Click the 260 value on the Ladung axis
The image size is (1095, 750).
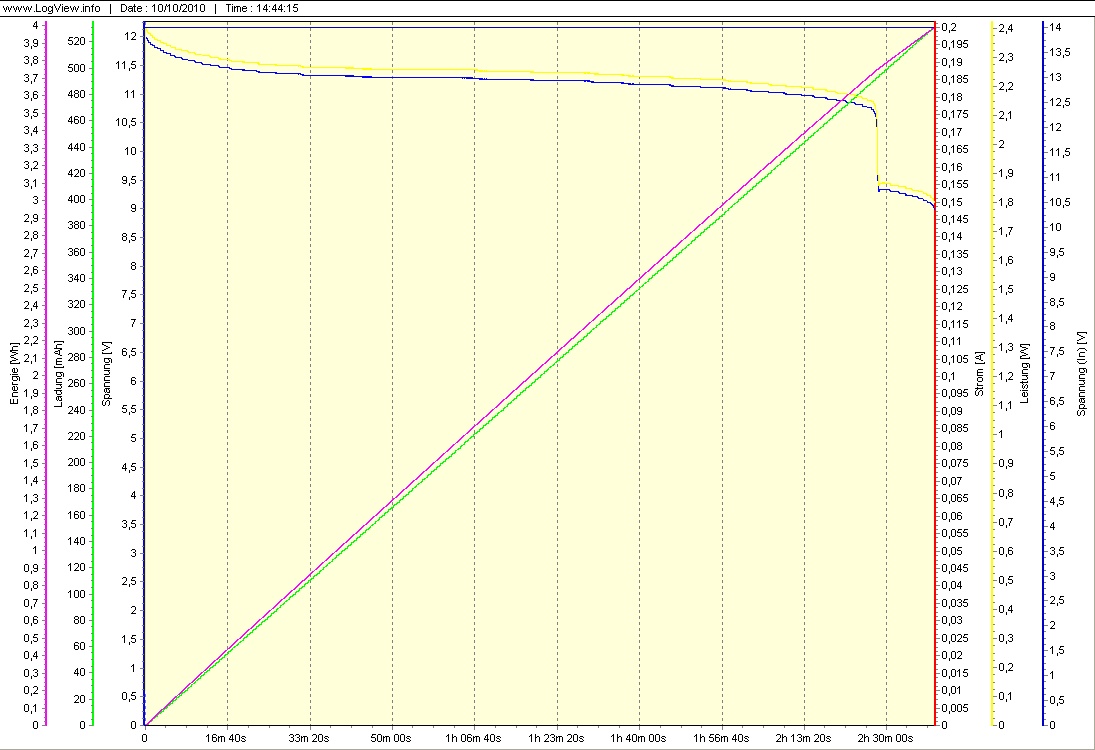coord(76,383)
